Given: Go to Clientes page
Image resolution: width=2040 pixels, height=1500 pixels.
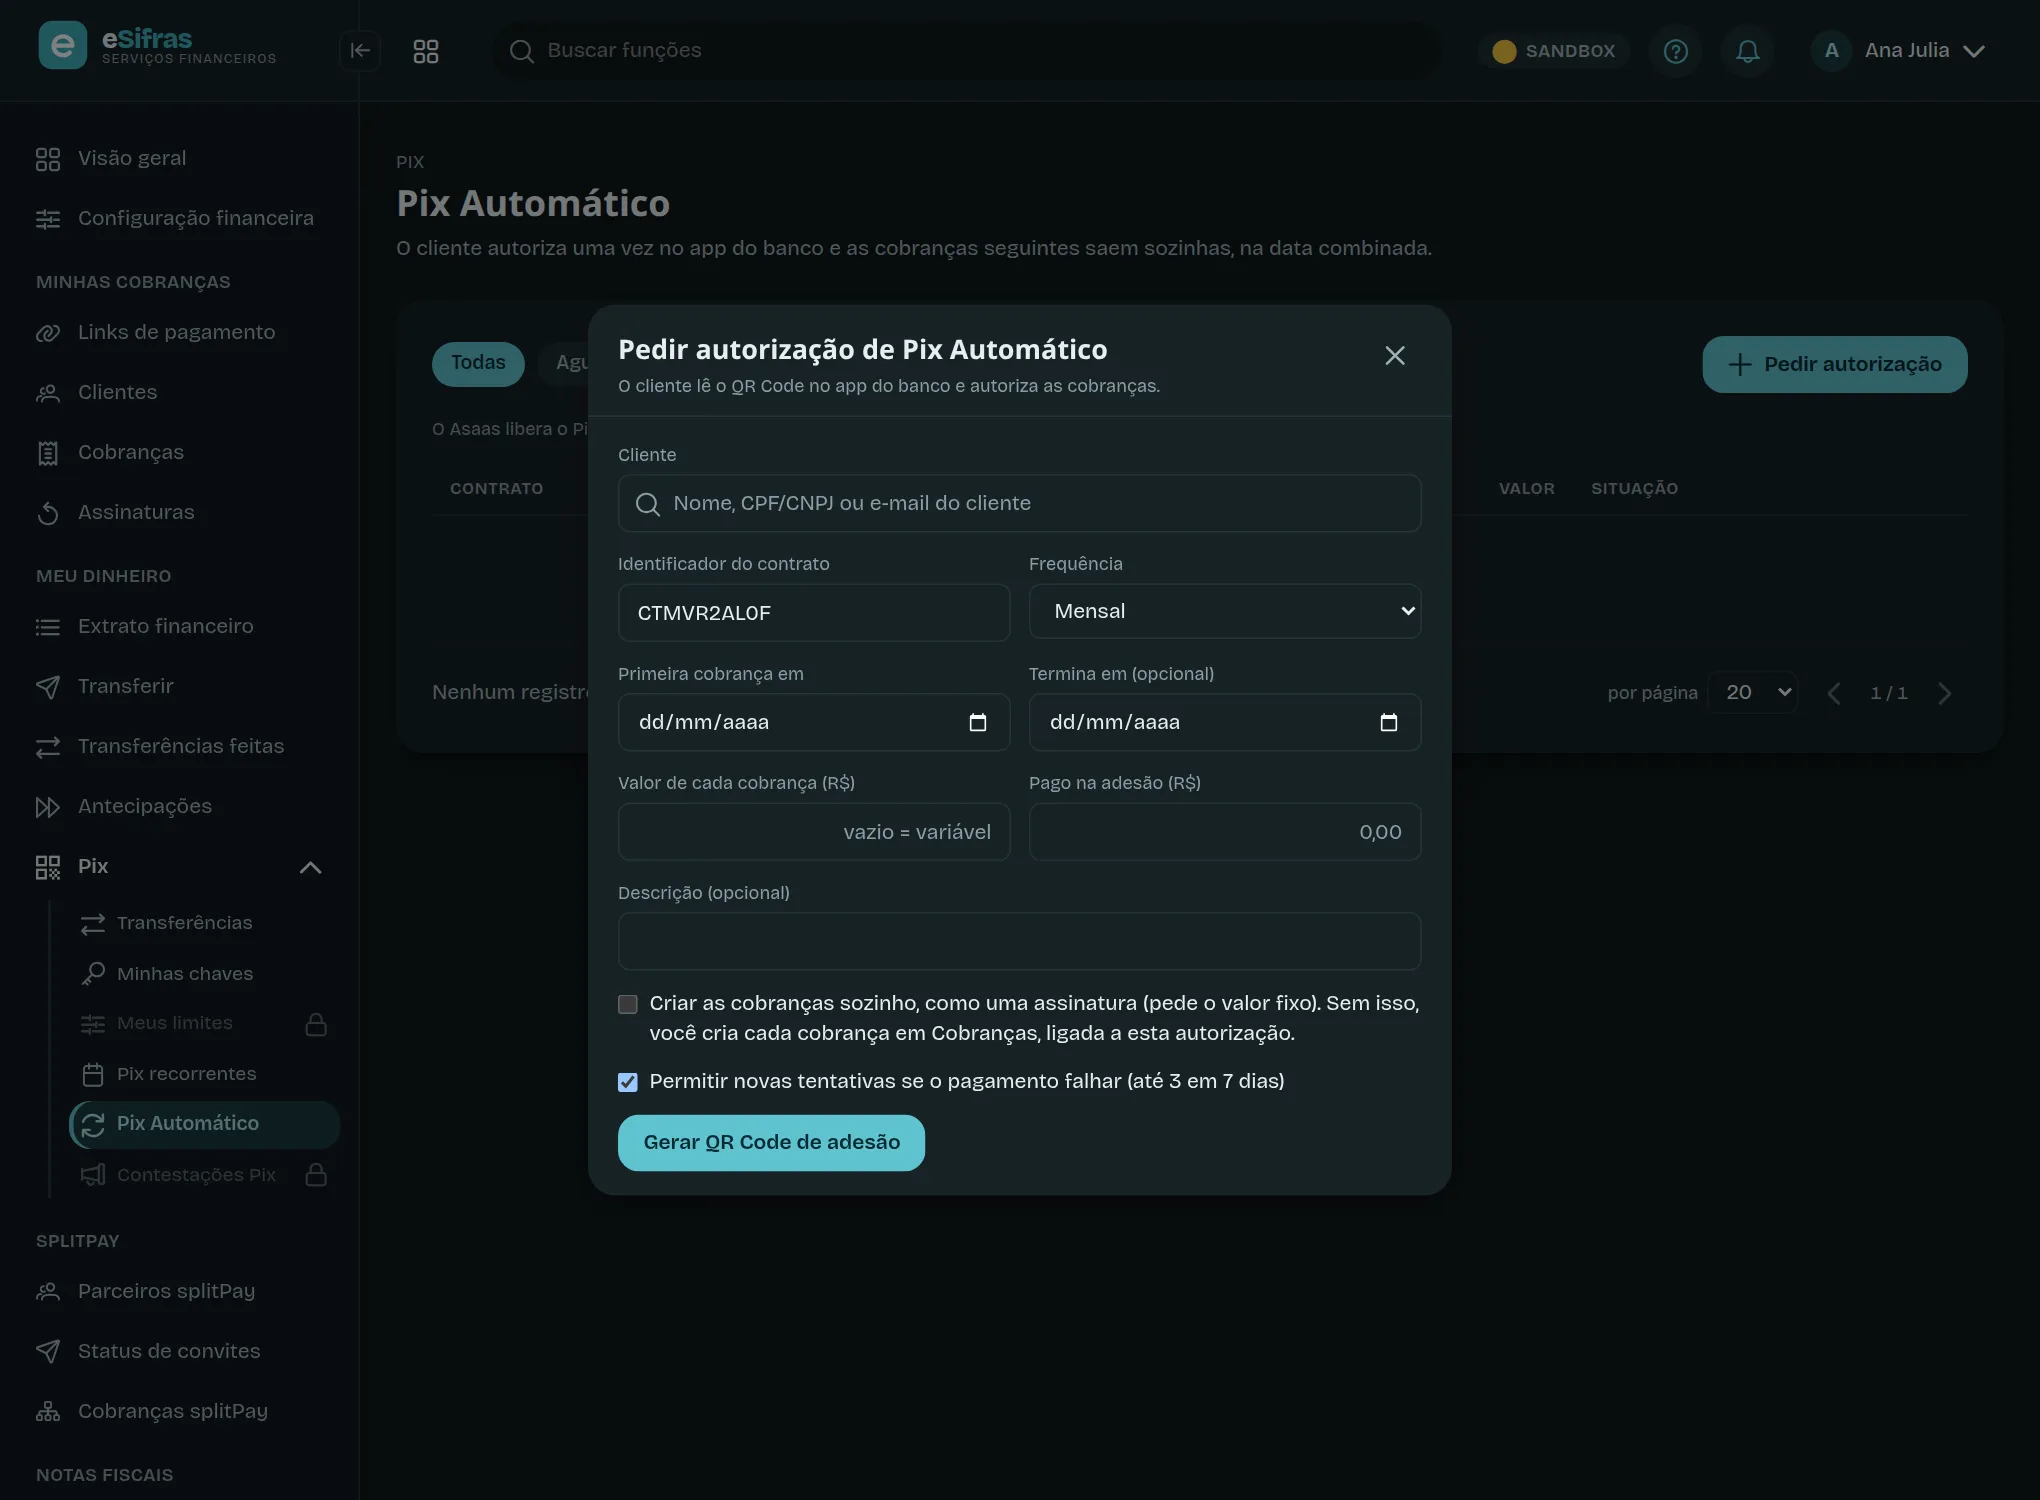Looking at the screenshot, I should (x=179, y=392).
